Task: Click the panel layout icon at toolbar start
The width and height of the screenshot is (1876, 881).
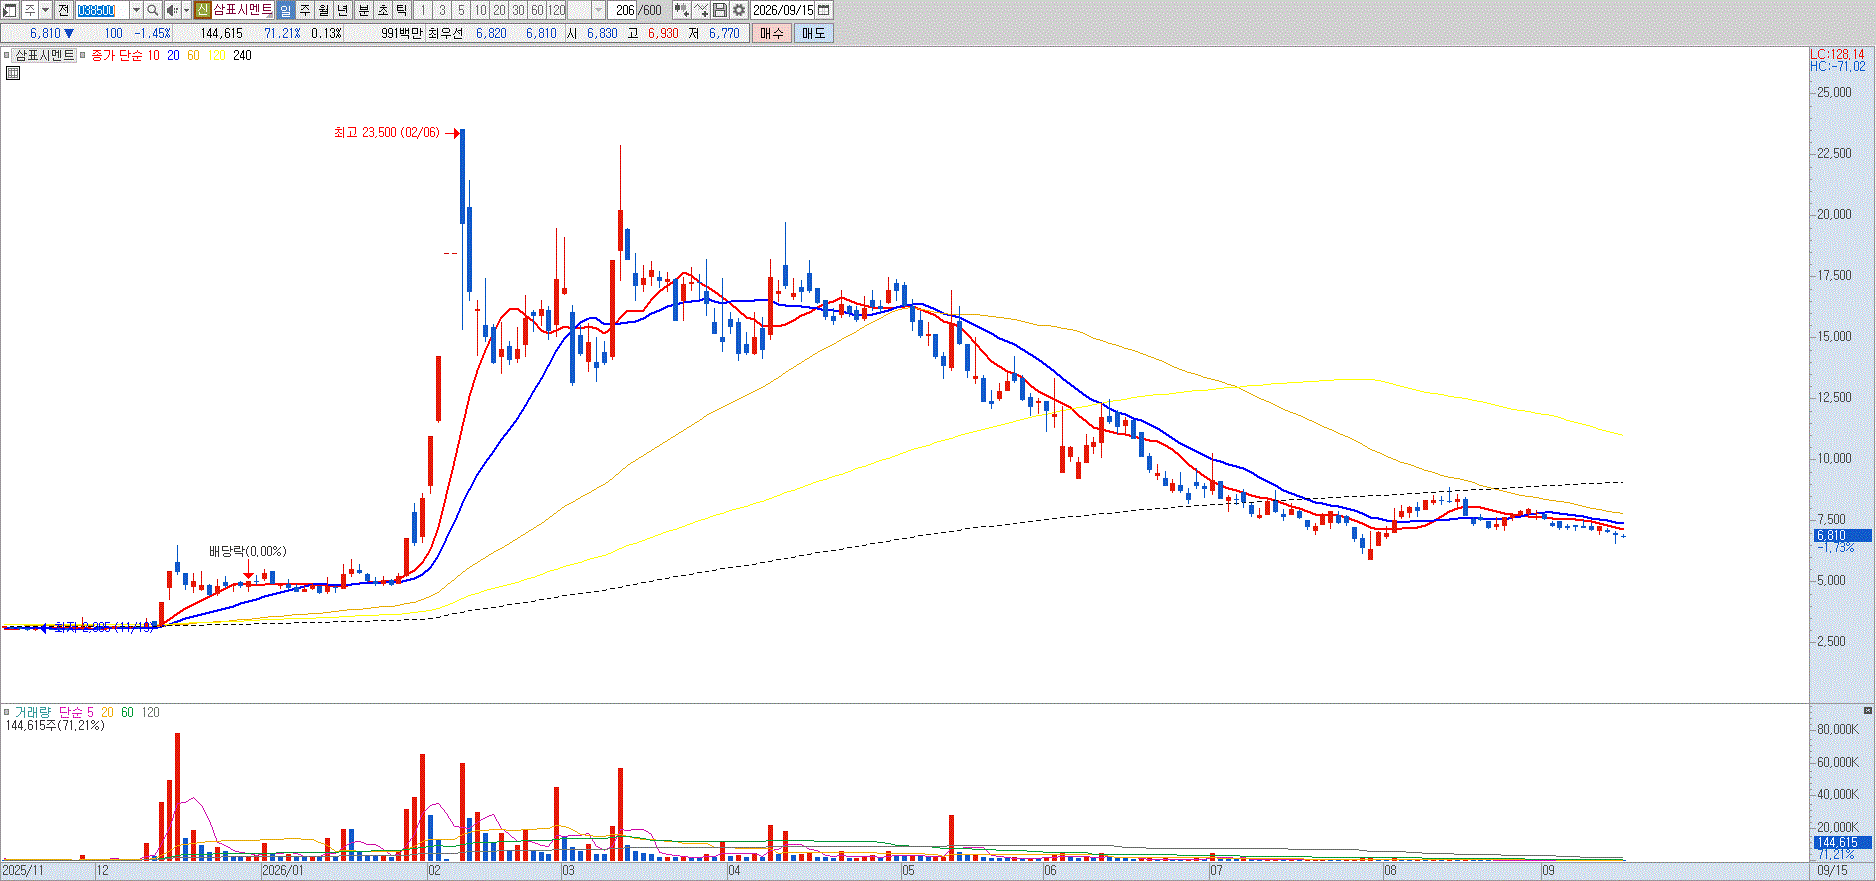Action: click(x=9, y=10)
